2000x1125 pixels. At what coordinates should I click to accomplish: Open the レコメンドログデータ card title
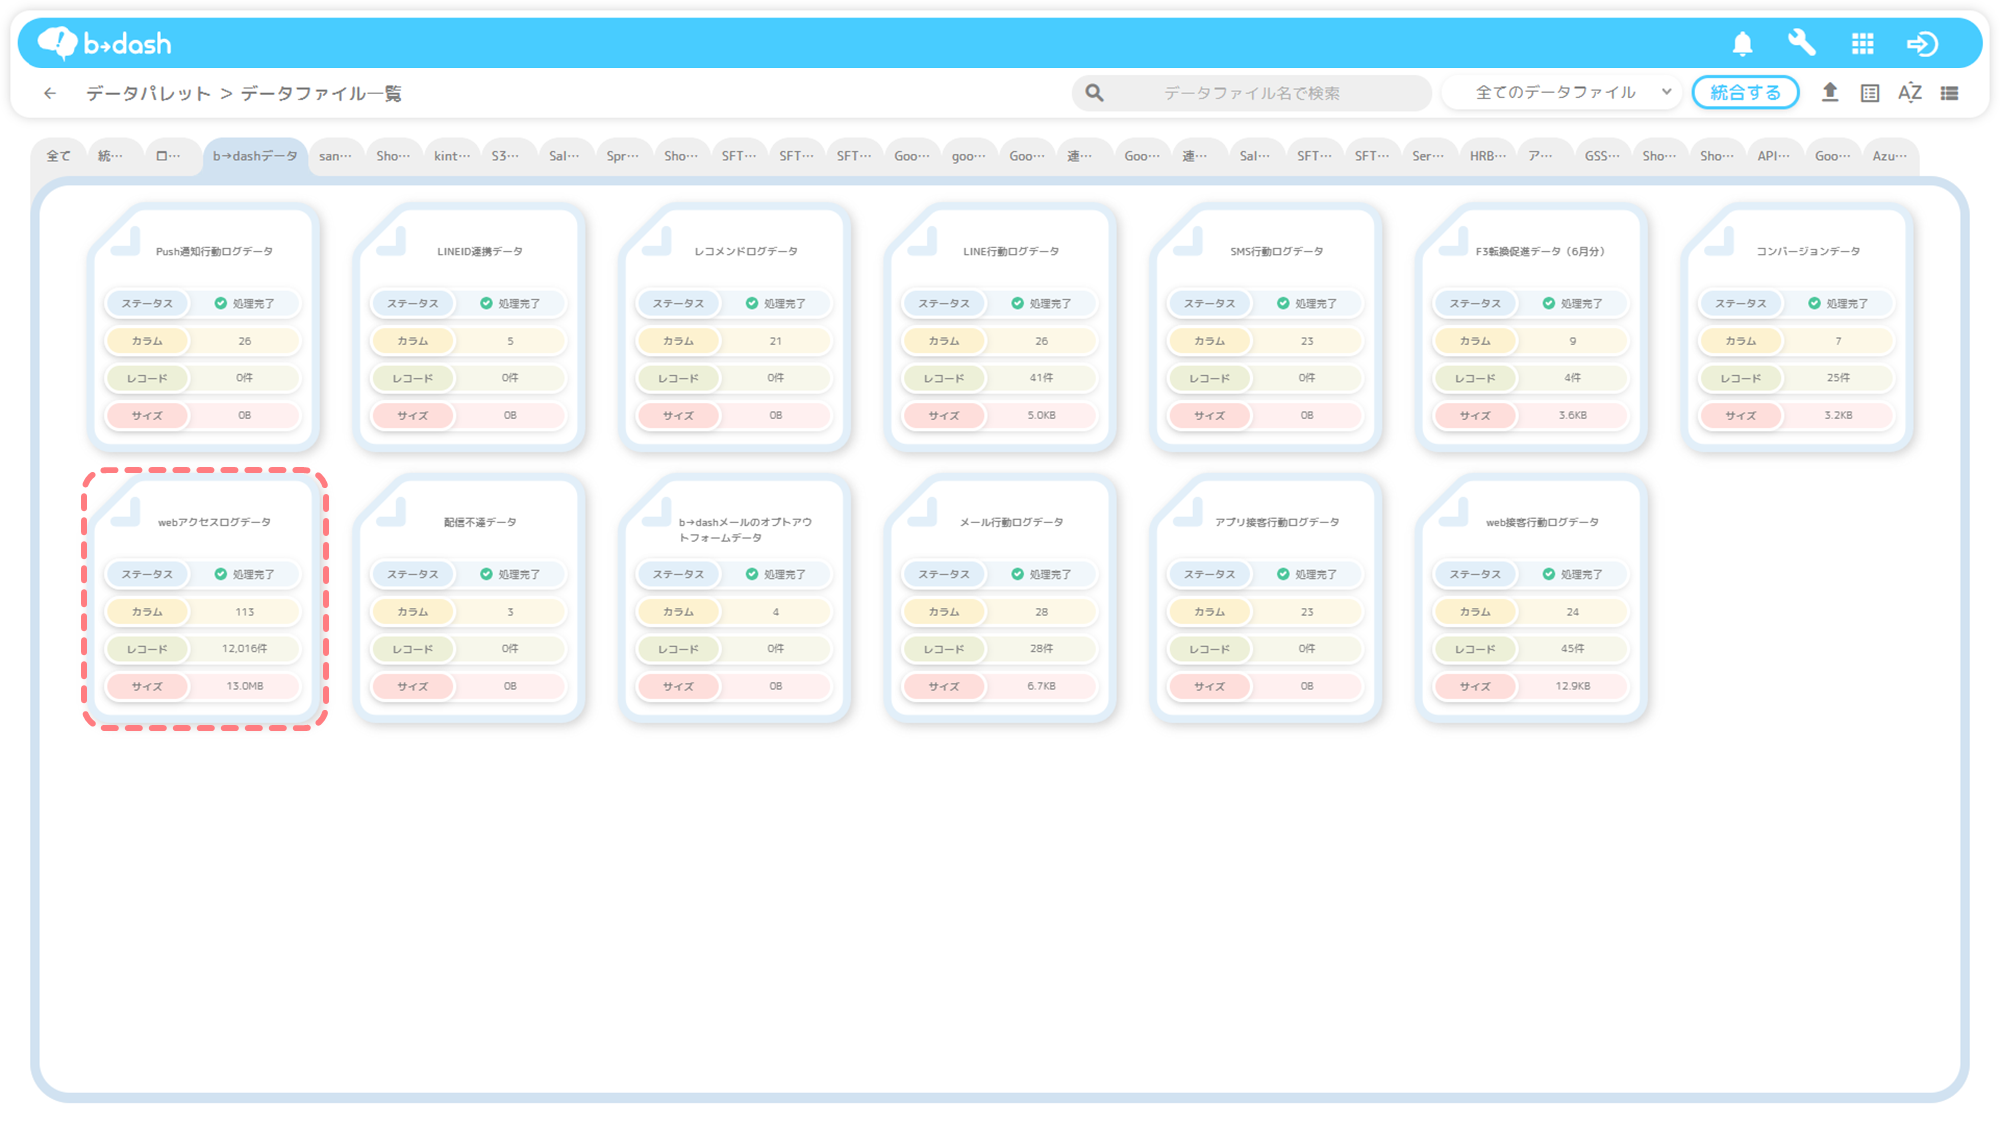[x=746, y=251]
